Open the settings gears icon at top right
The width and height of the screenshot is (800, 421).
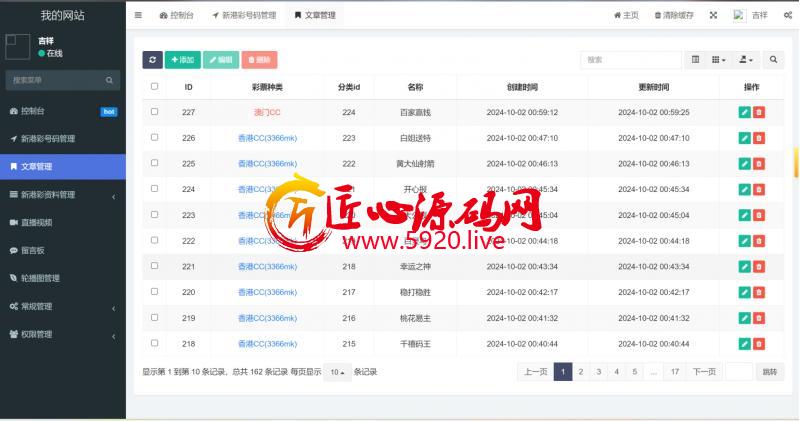click(x=787, y=16)
